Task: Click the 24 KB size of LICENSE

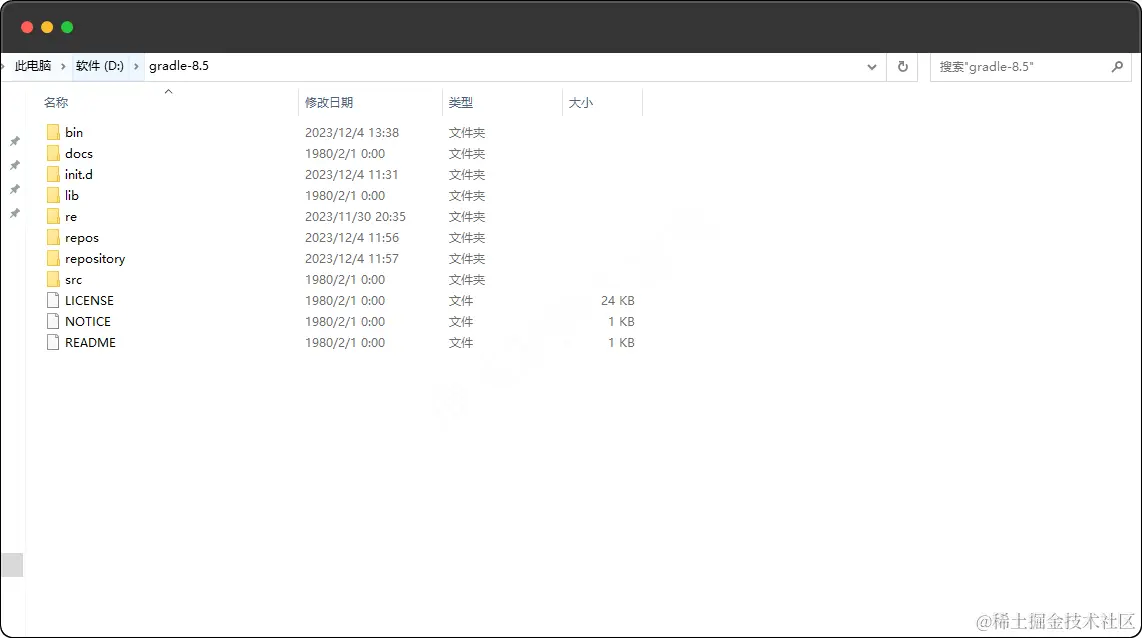Action: coord(618,301)
